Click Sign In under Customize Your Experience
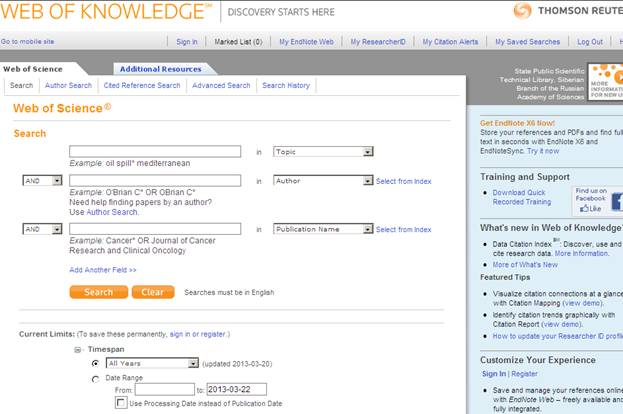 coord(494,374)
